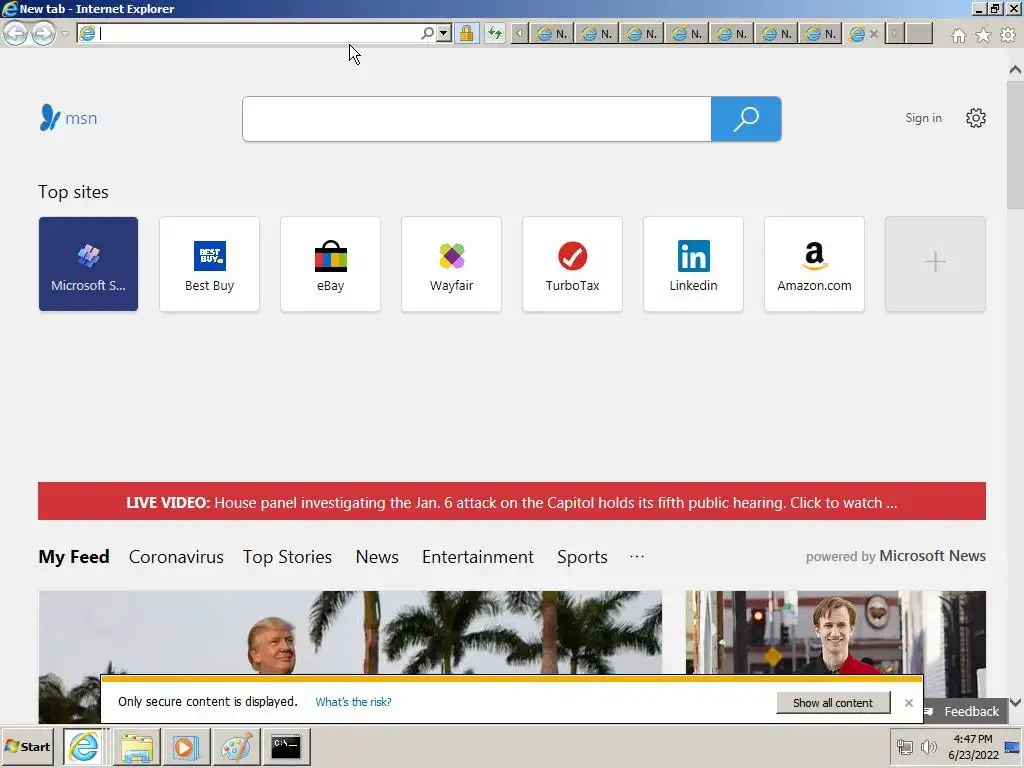The height and width of the screenshot is (768, 1024).
Task: Switch to the Entertainment feed tab
Action: click(x=477, y=557)
